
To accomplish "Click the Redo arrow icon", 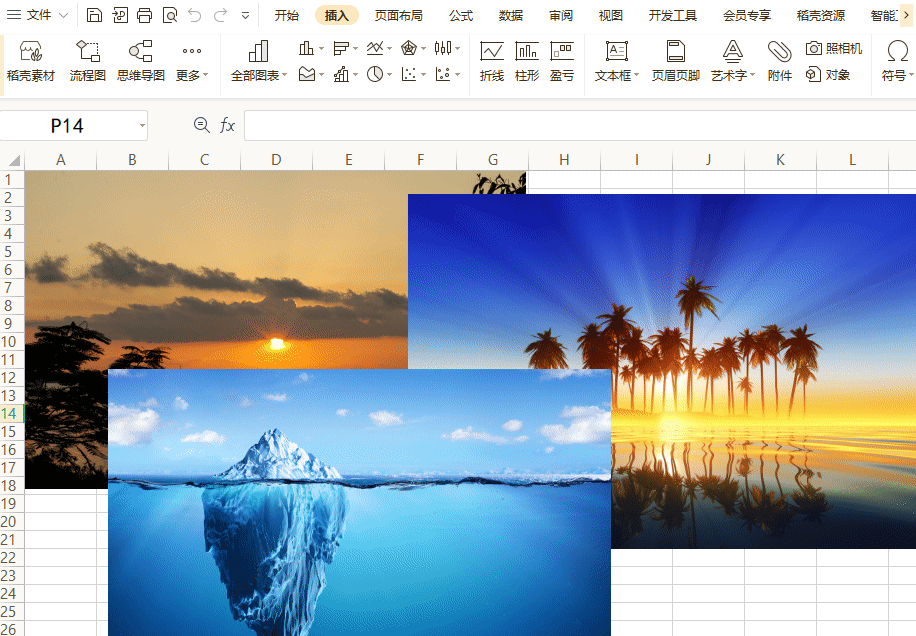I will coord(220,15).
